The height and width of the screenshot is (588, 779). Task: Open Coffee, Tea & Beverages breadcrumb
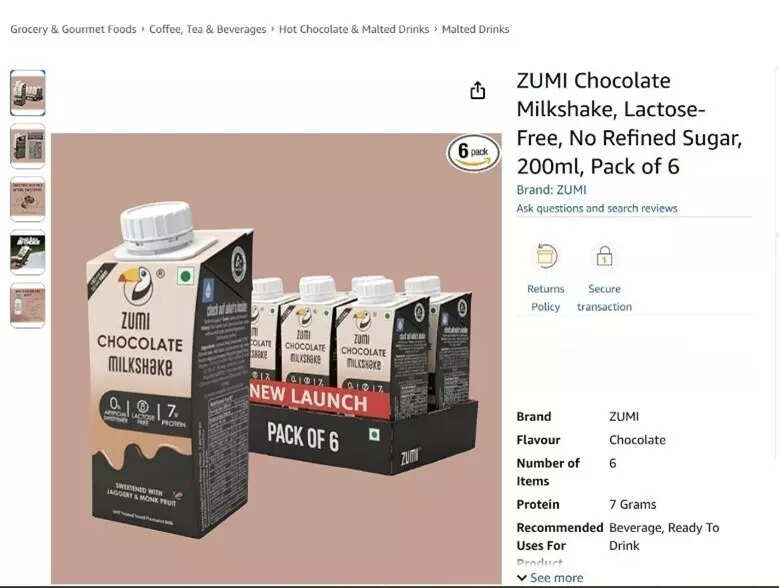tap(208, 29)
